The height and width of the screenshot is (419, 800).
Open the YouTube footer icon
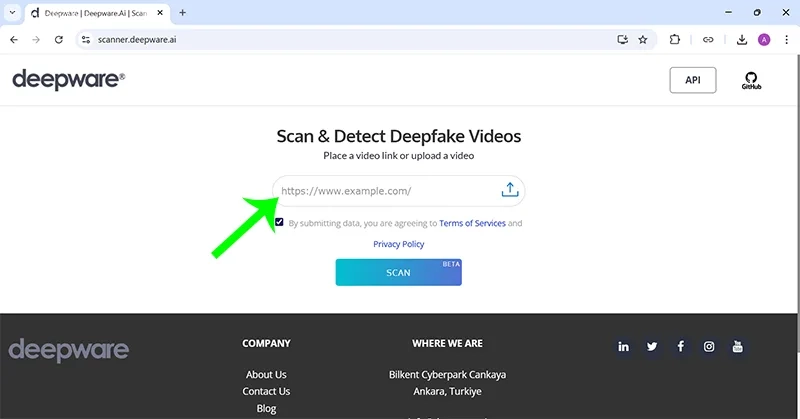pos(738,346)
